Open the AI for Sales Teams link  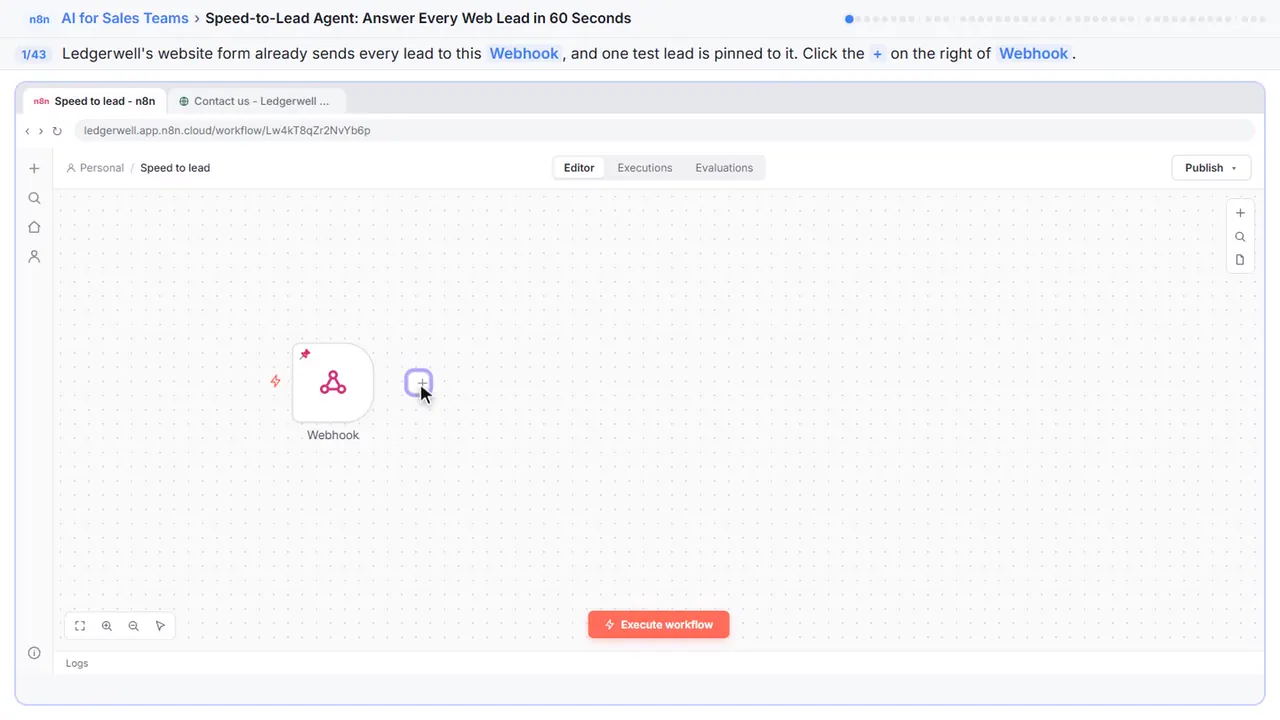(125, 18)
